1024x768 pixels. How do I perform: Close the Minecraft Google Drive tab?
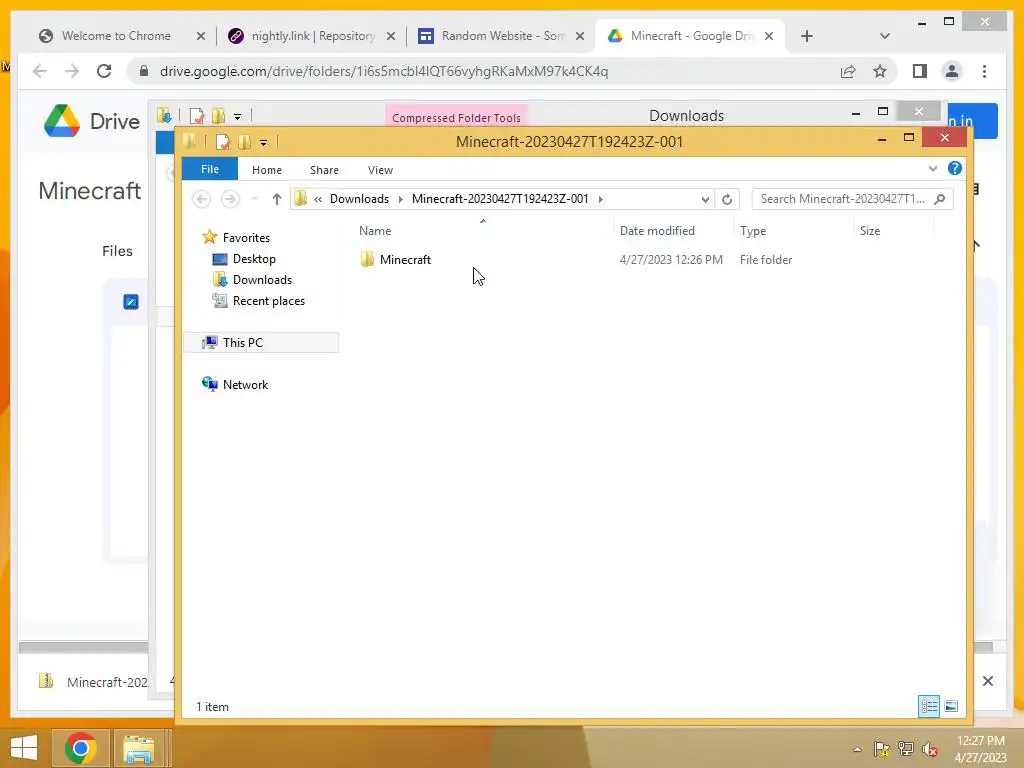tap(769, 36)
